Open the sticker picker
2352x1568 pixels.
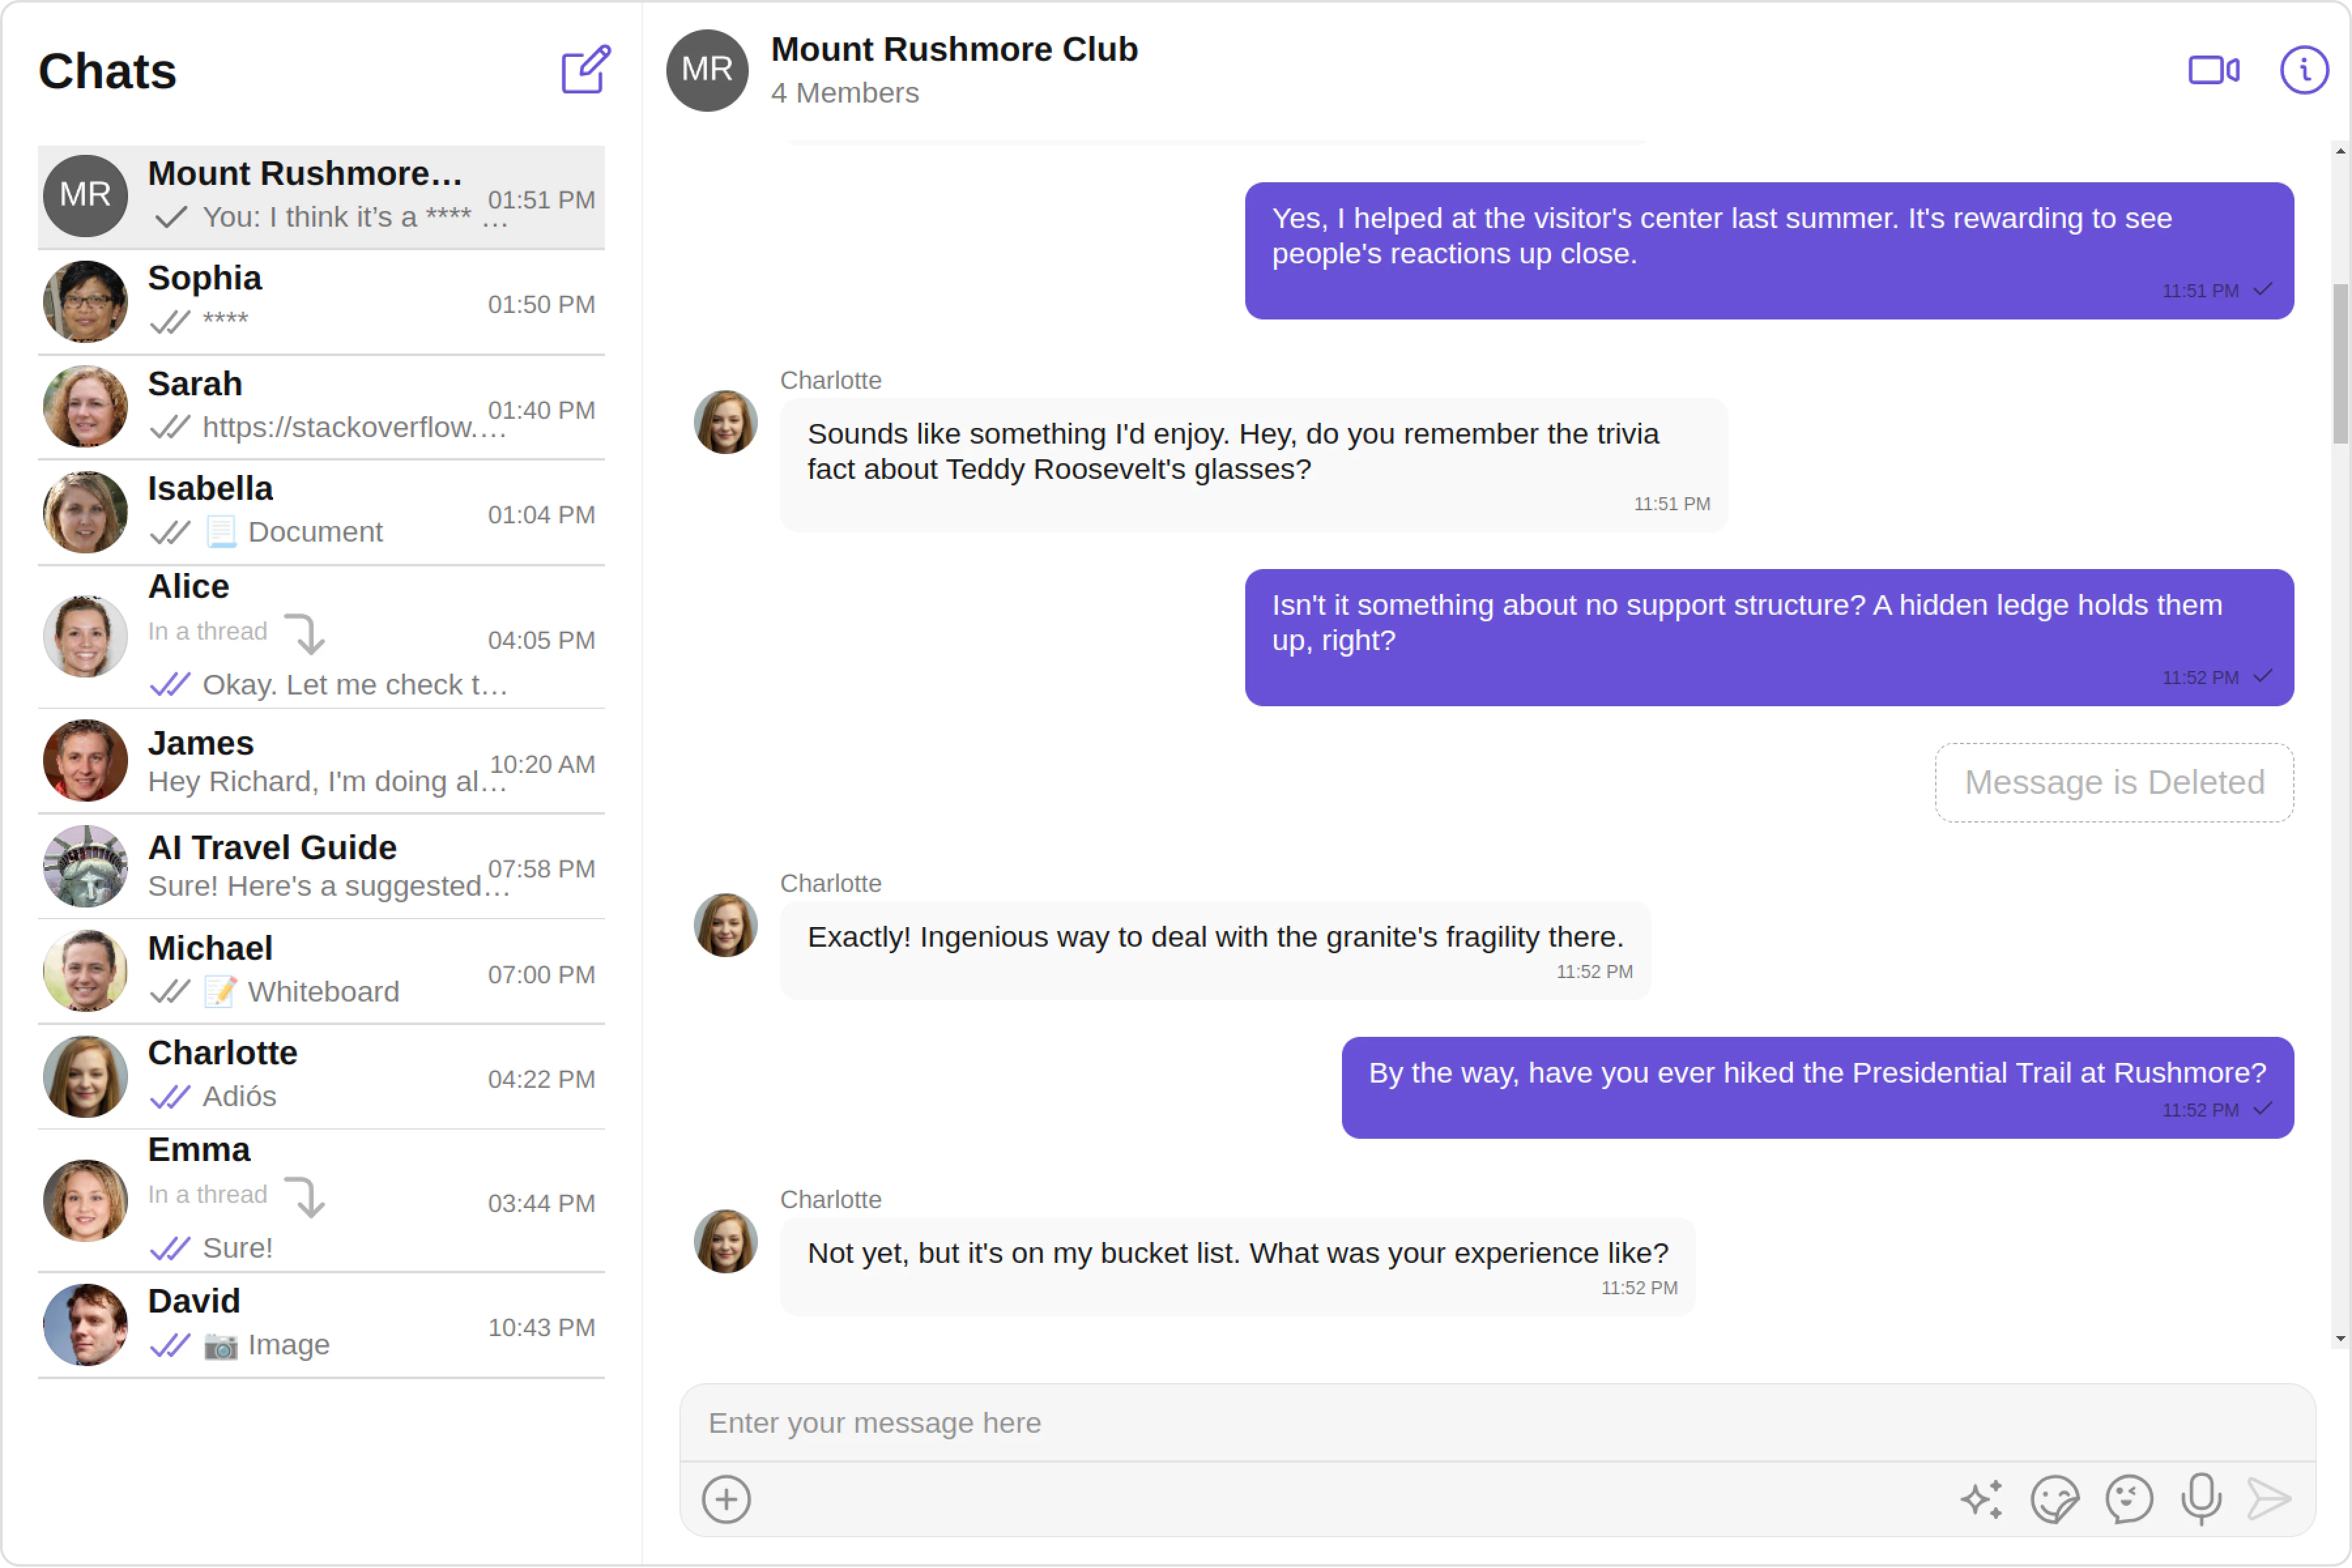[2054, 1498]
